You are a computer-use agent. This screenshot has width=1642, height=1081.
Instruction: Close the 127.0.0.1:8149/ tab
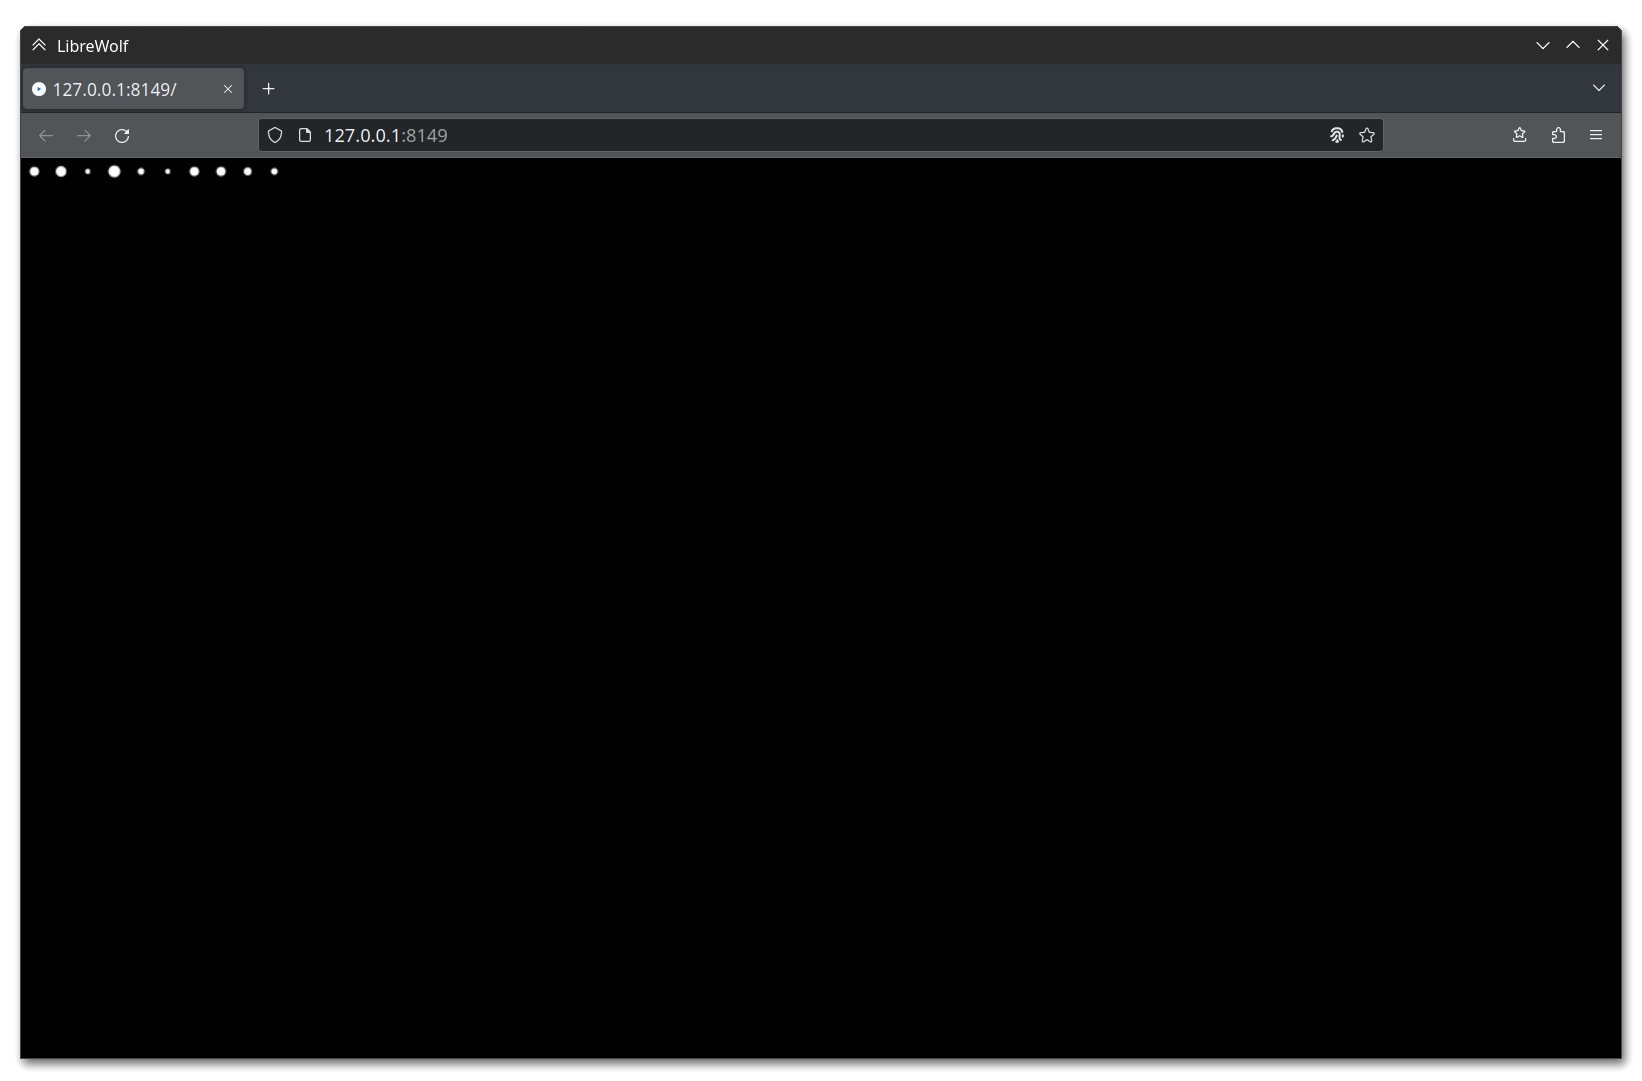(228, 89)
